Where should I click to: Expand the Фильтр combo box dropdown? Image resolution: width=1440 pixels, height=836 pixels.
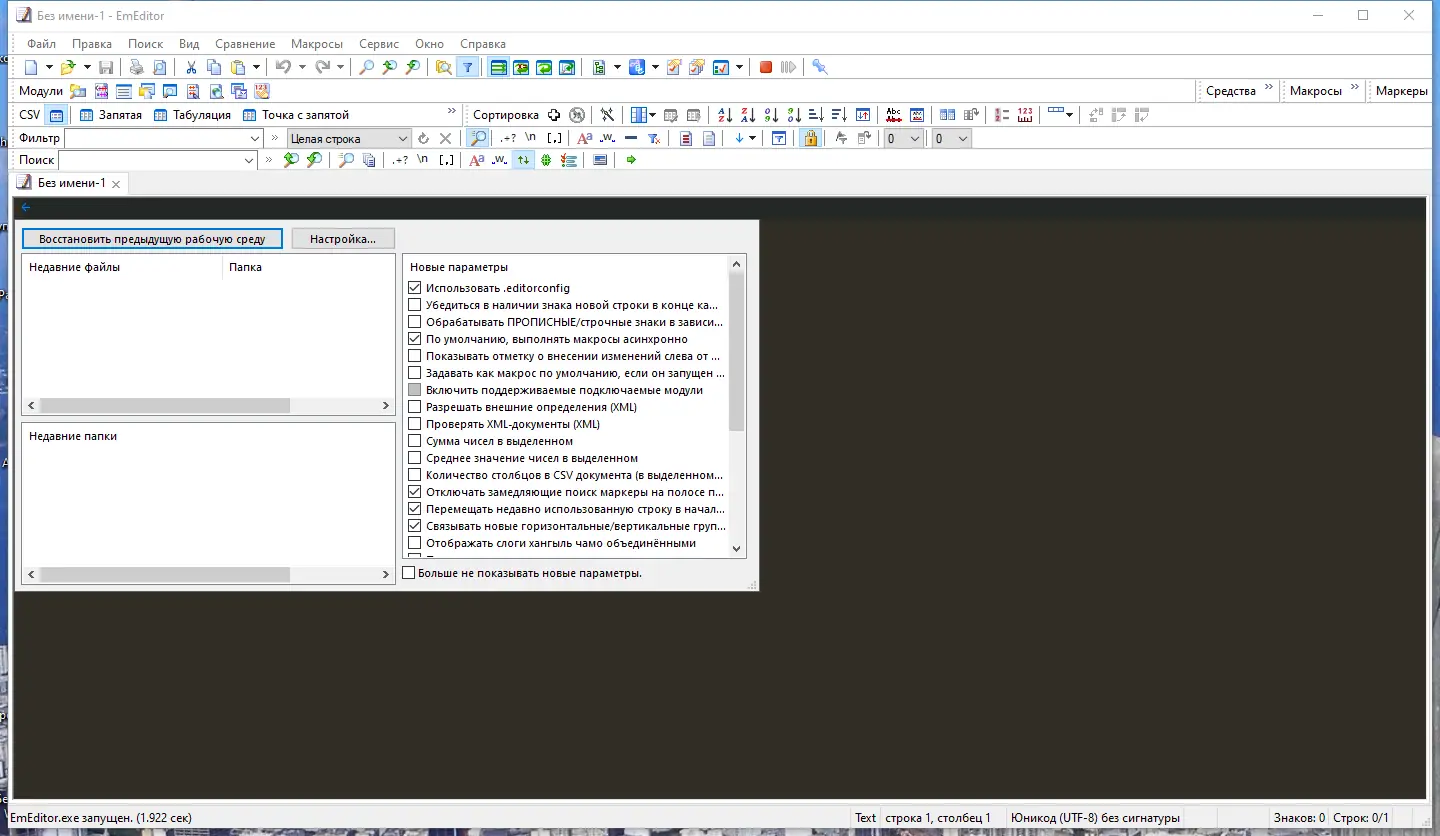coord(254,138)
